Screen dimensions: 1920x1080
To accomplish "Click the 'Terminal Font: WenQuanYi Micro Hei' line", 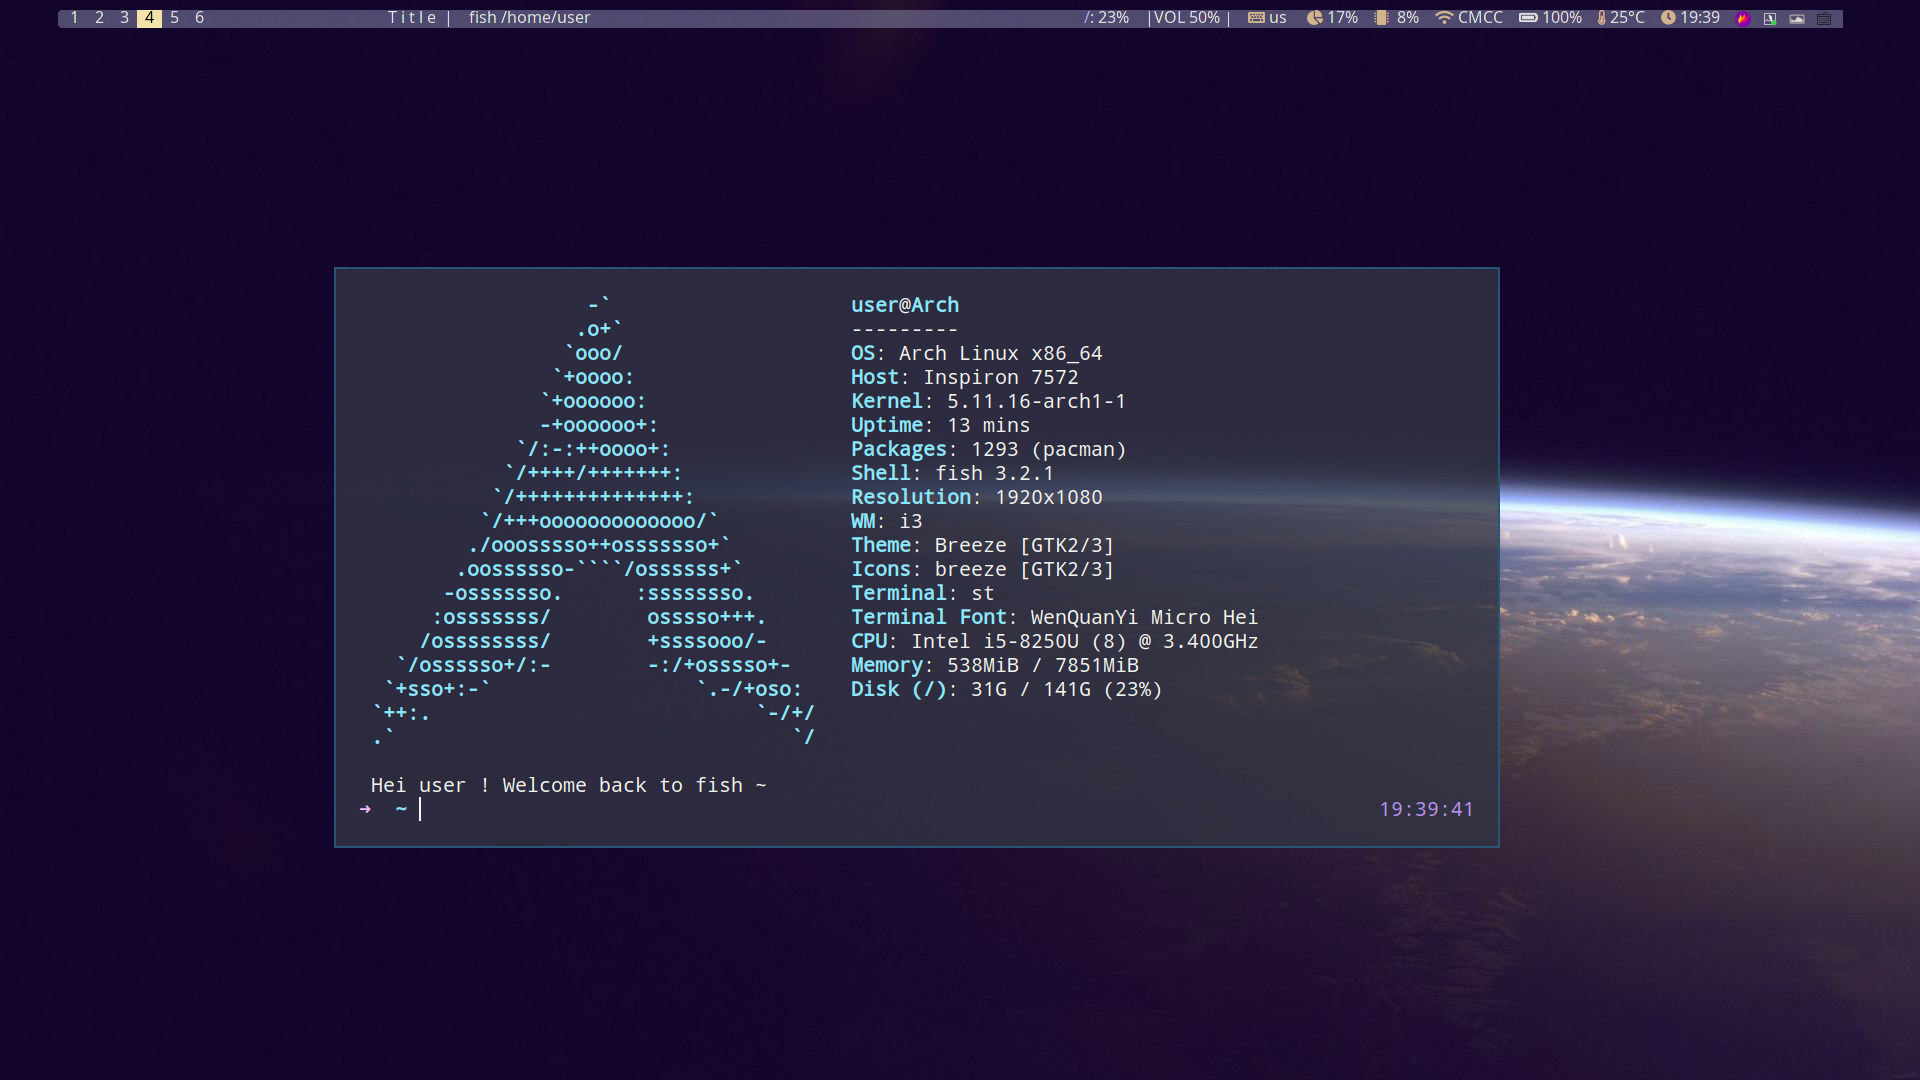I will point(1055,617).
